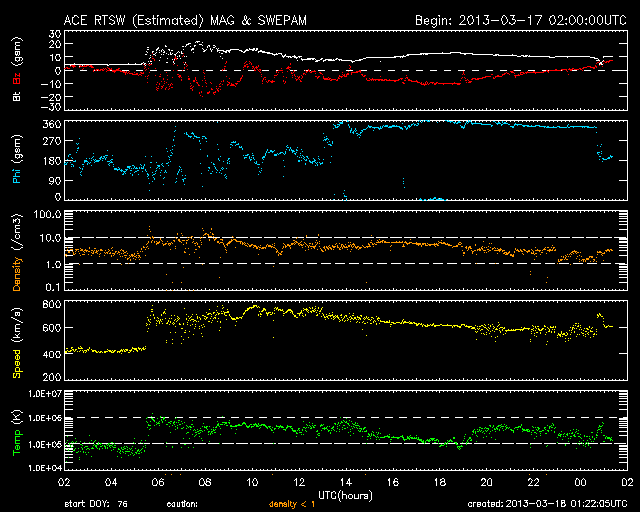Screen dimensions: 640x512
Task: Click the '100.0' tick on Density axis
Action: click(48, 215)
